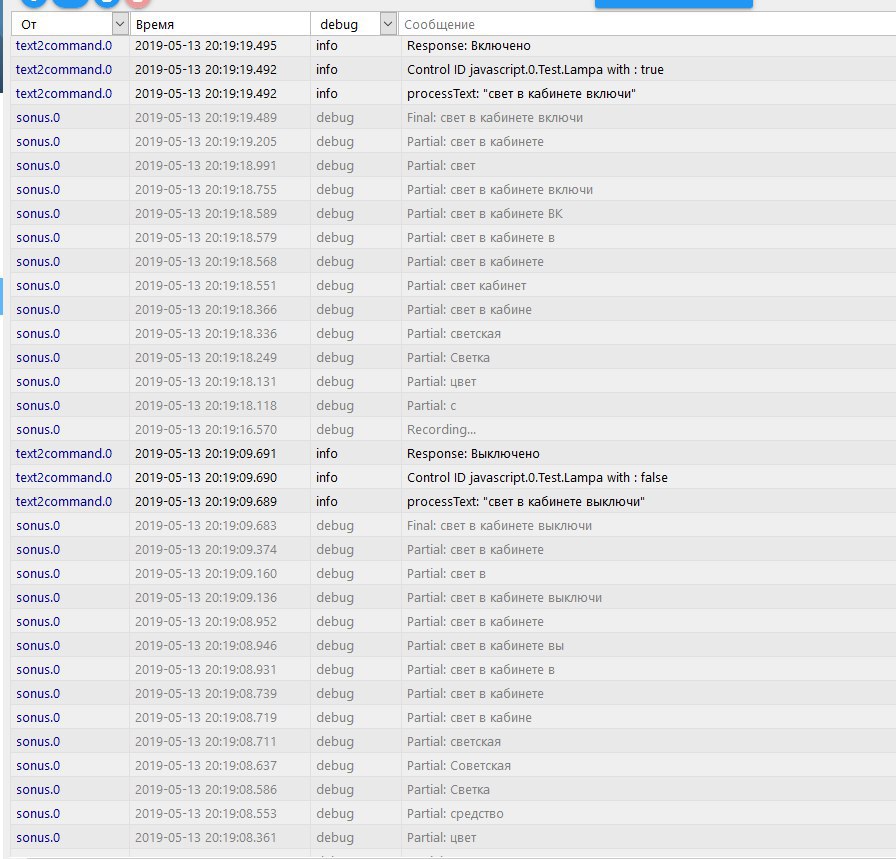Image resolution: width=896 pixels, height=859 pixels.
Task: Click timestamp 2019-05-13 20:19:18.568
Action: click(x=206, y=262)
